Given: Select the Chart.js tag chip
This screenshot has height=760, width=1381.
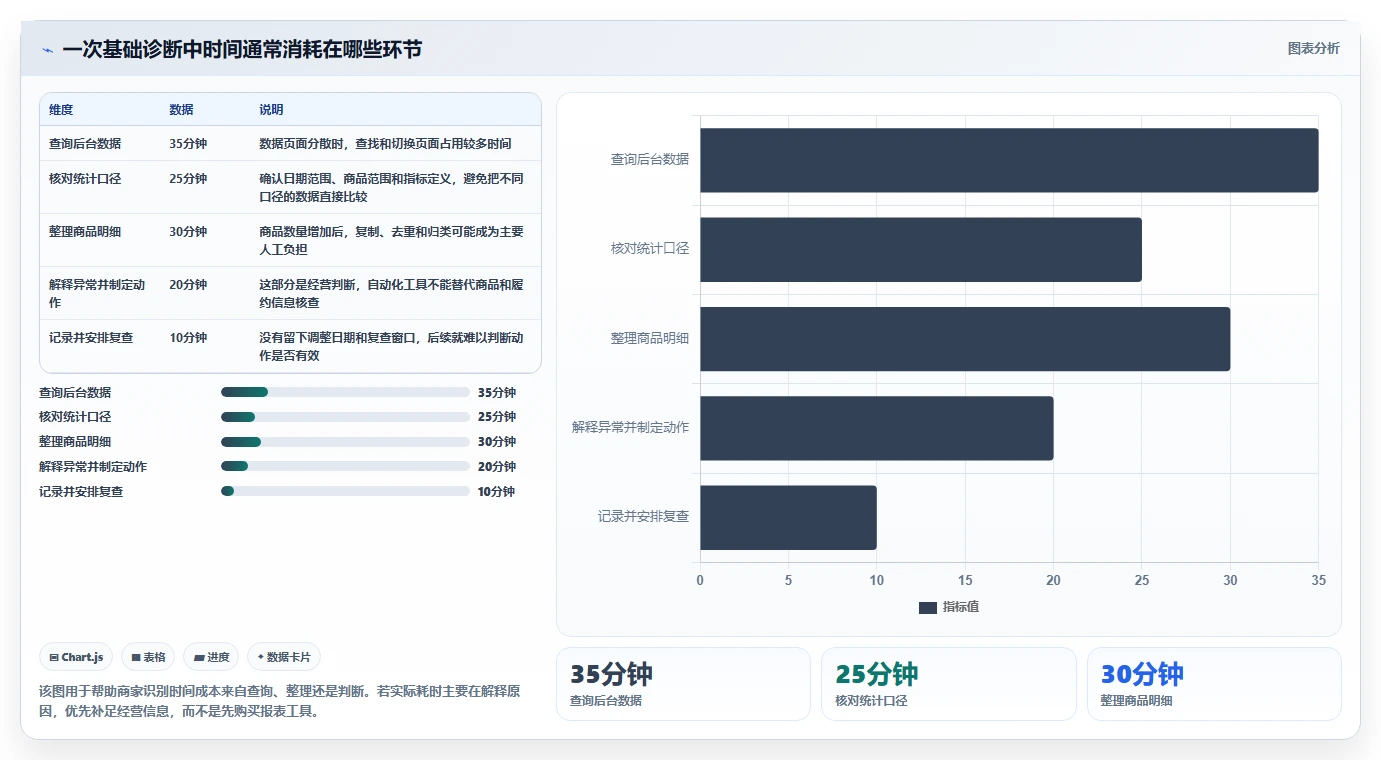Looking at the screenshot, I should (77, 657).
